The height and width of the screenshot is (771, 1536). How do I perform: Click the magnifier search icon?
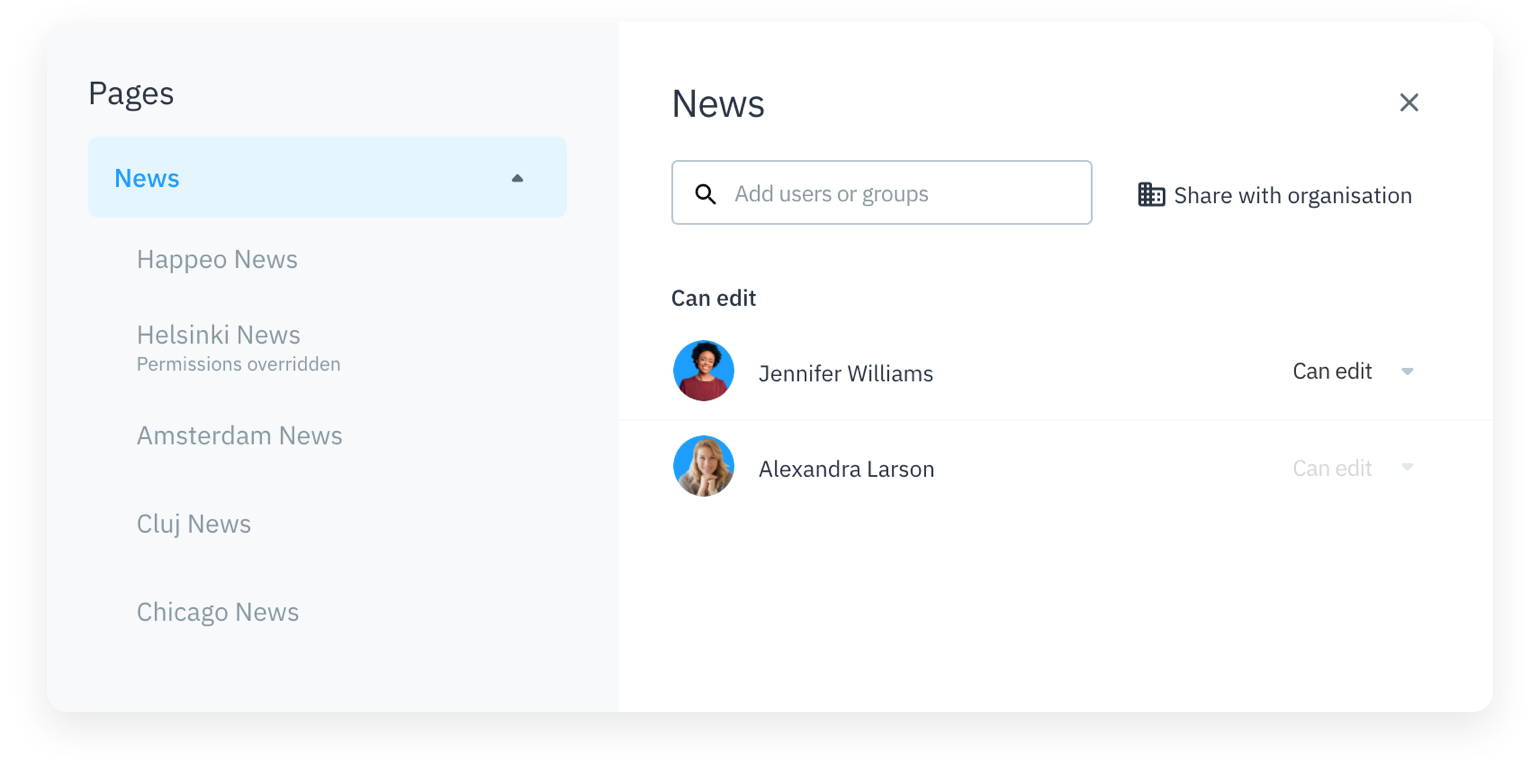point(705,194)
